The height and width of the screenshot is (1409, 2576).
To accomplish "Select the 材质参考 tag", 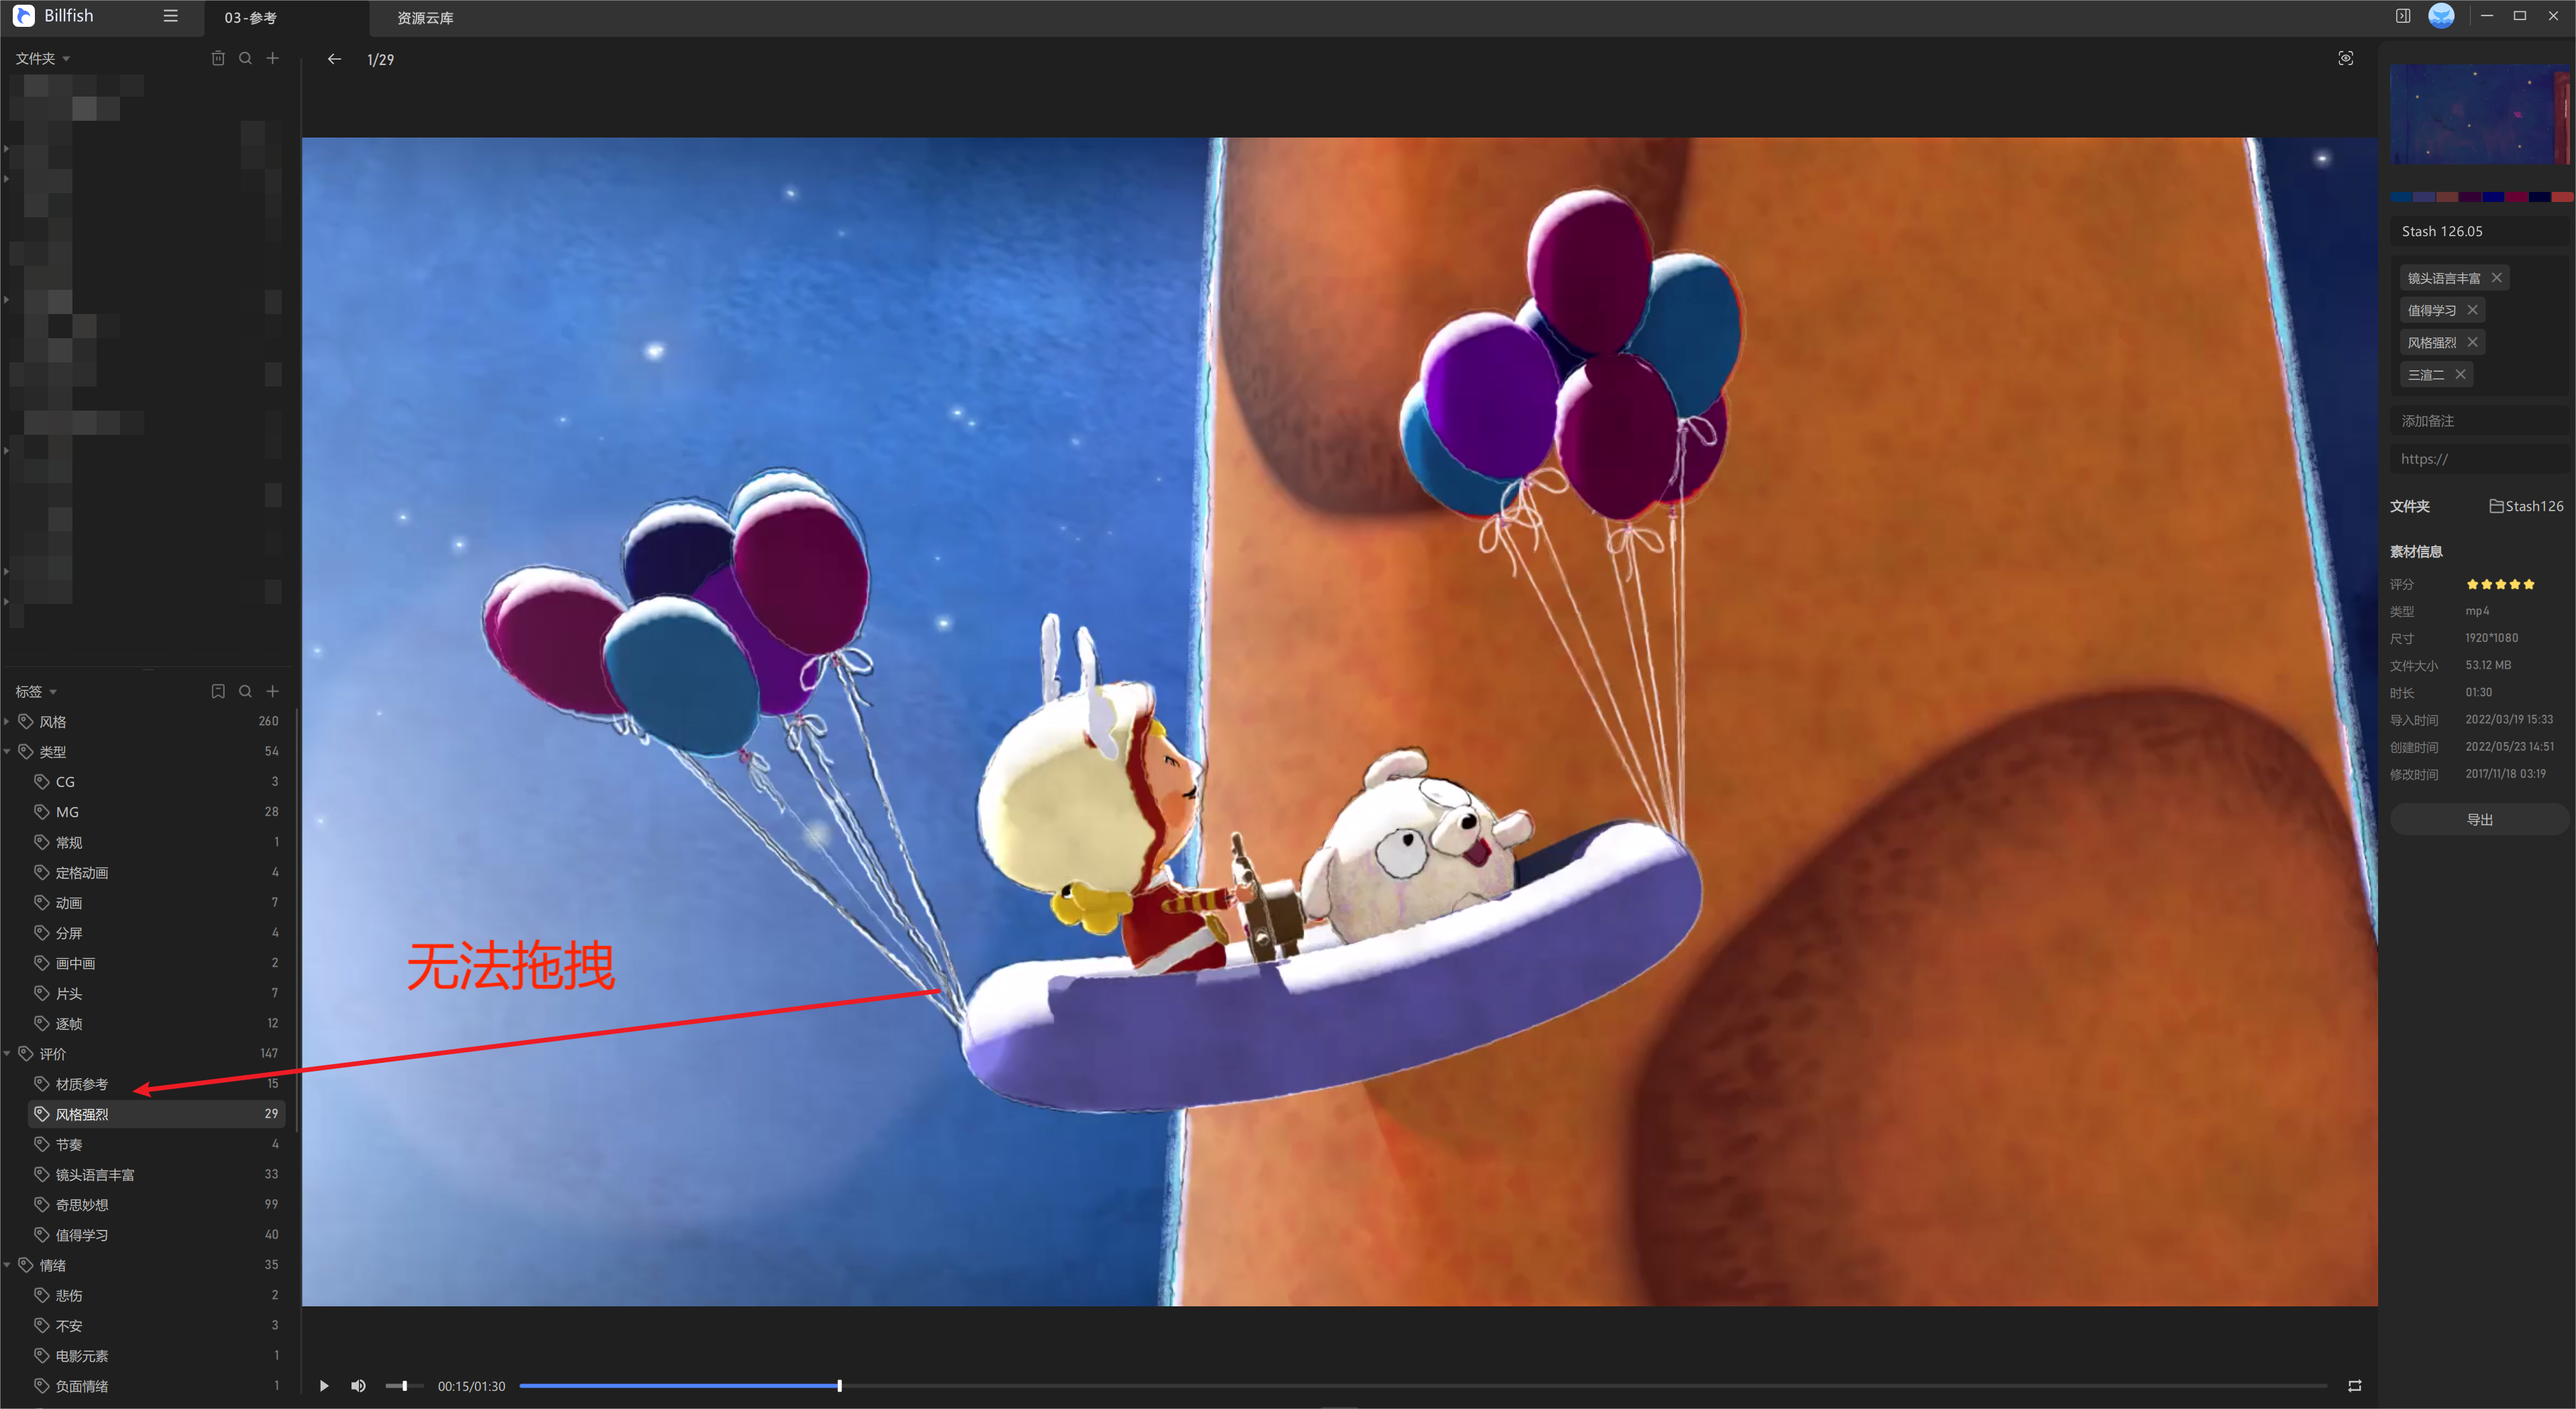I will (x=157, y=1083).
